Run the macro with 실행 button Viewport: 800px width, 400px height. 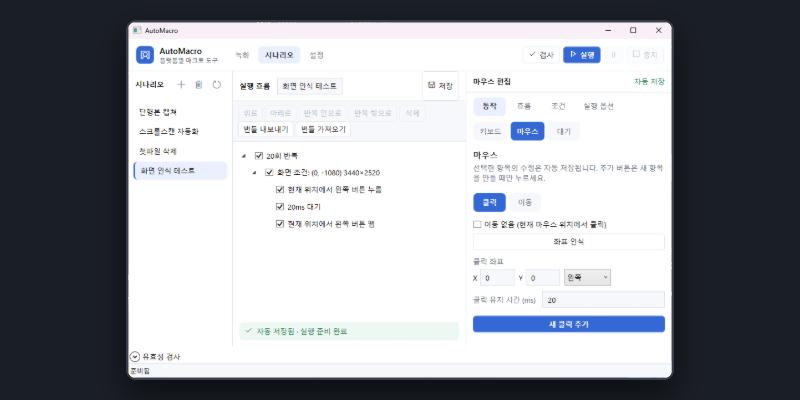[x=582, y=55]
